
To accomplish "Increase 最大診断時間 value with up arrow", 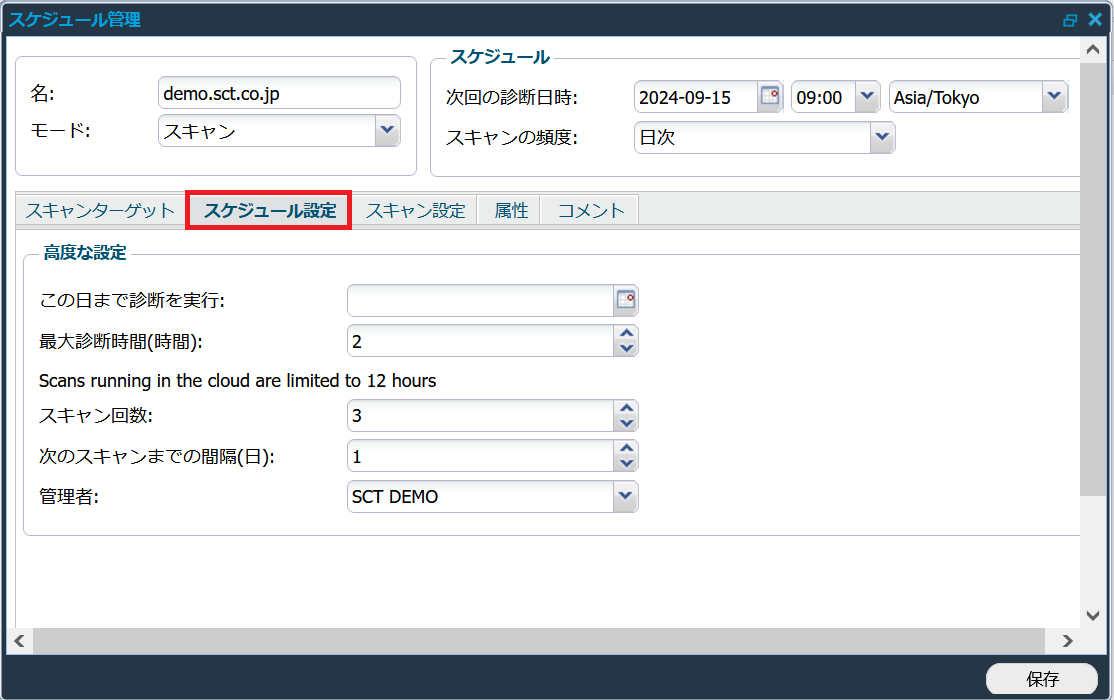I will click(x=626, y=333).
